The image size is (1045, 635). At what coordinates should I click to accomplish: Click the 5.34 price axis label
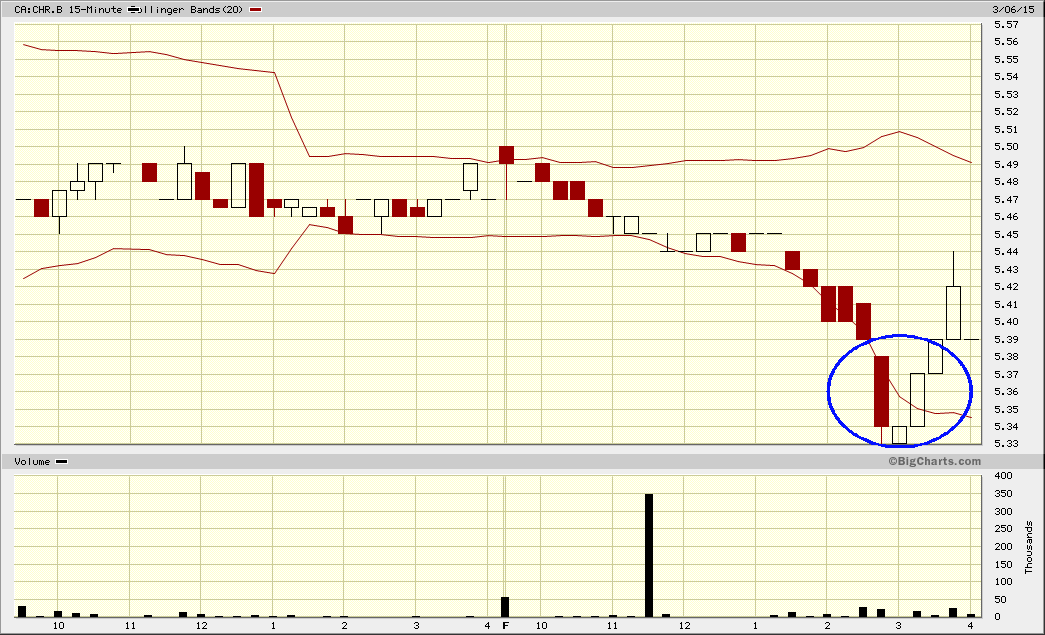[1006, 426]
